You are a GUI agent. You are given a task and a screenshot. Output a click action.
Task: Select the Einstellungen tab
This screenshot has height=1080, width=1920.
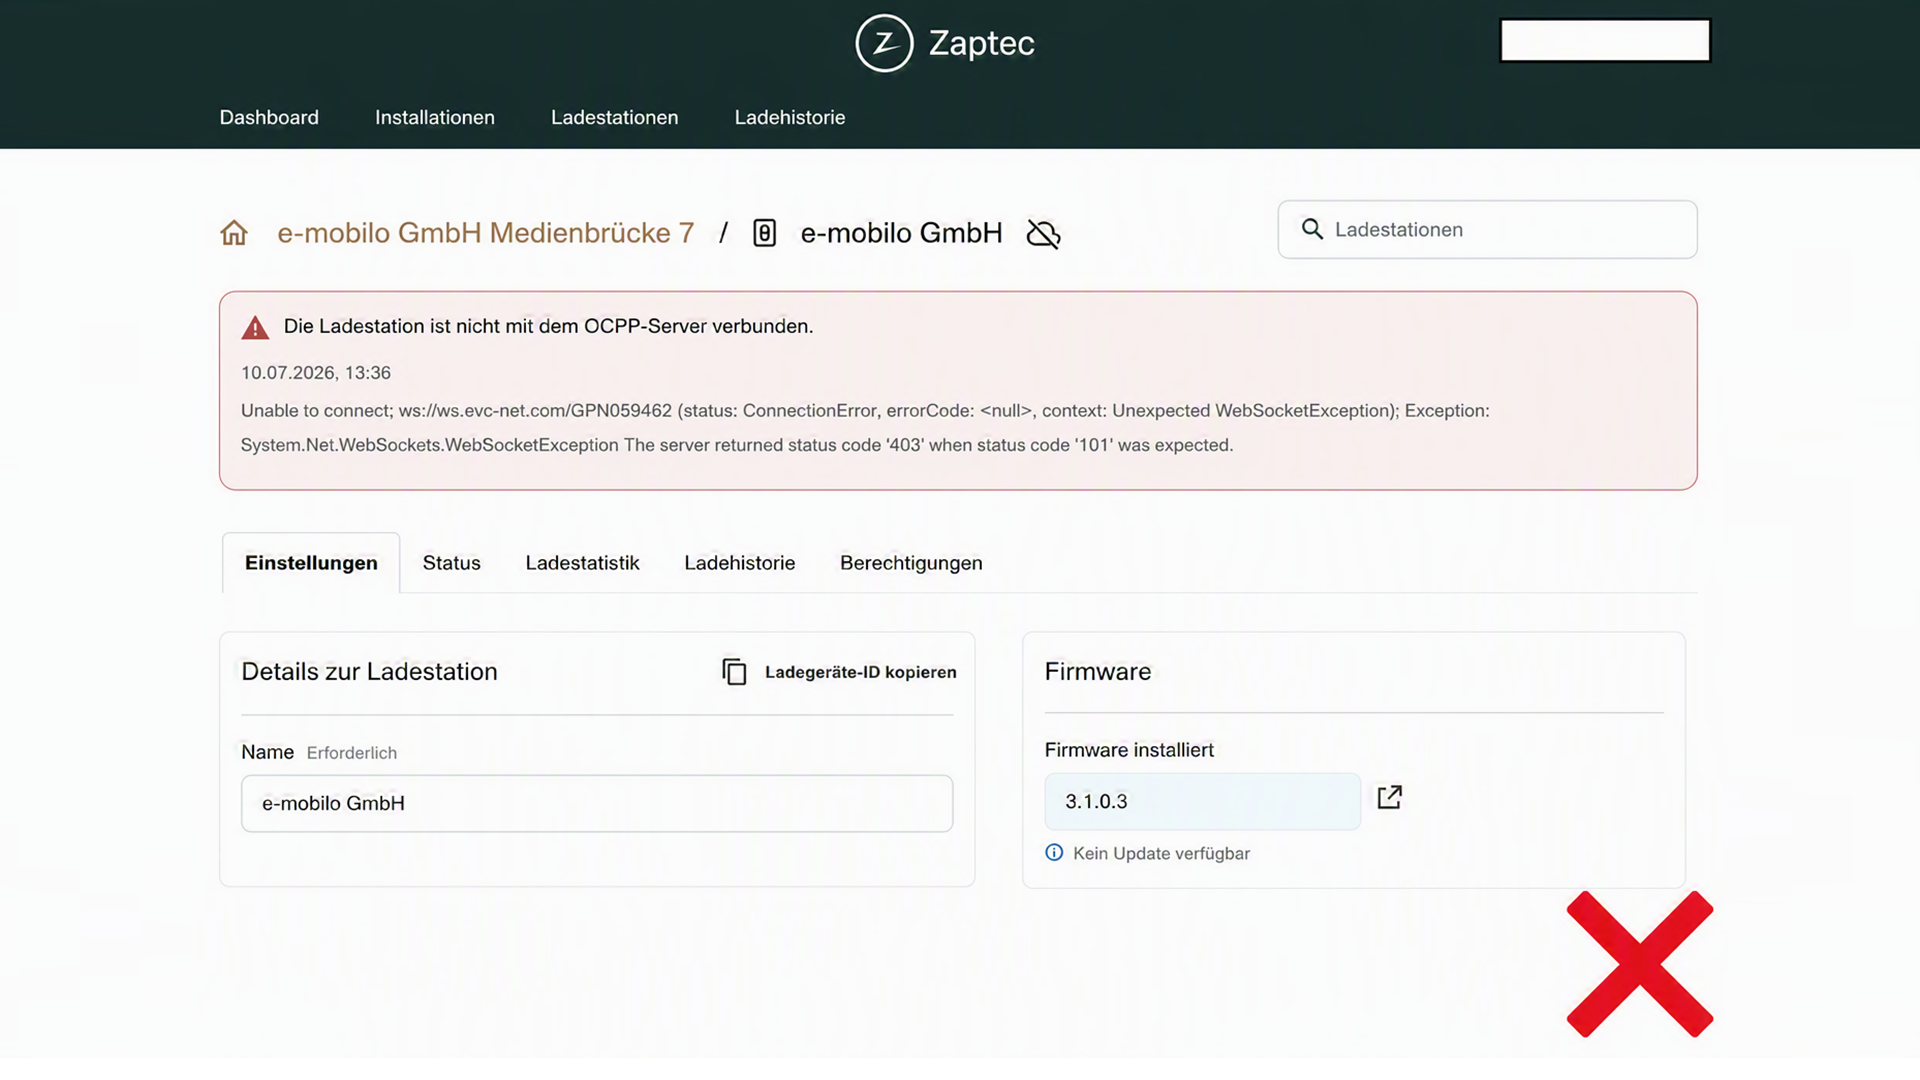pos(311,563)
